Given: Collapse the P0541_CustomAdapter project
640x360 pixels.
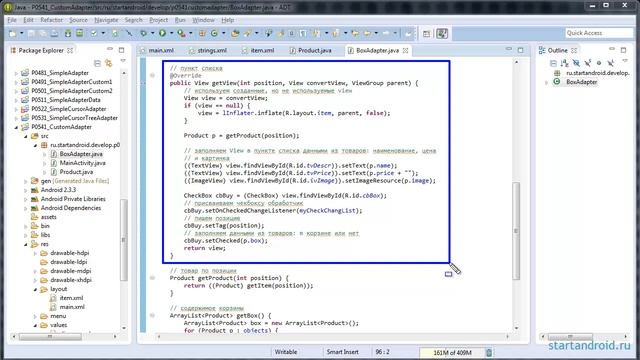Looking at the screenshot, I should (x=16, y=127).
